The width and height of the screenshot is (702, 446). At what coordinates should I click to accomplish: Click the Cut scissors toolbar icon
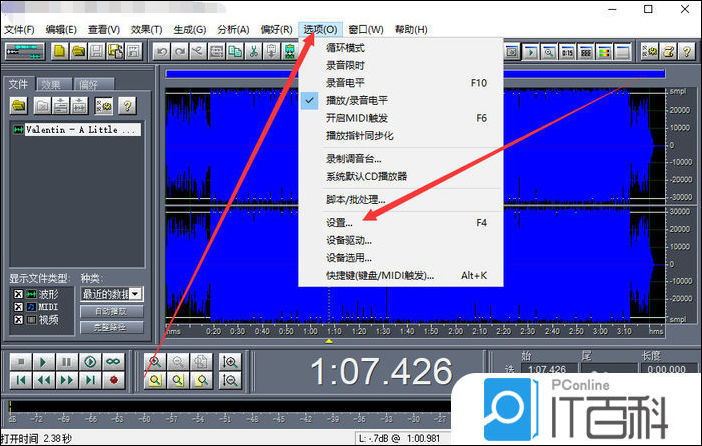coord(253,51)
